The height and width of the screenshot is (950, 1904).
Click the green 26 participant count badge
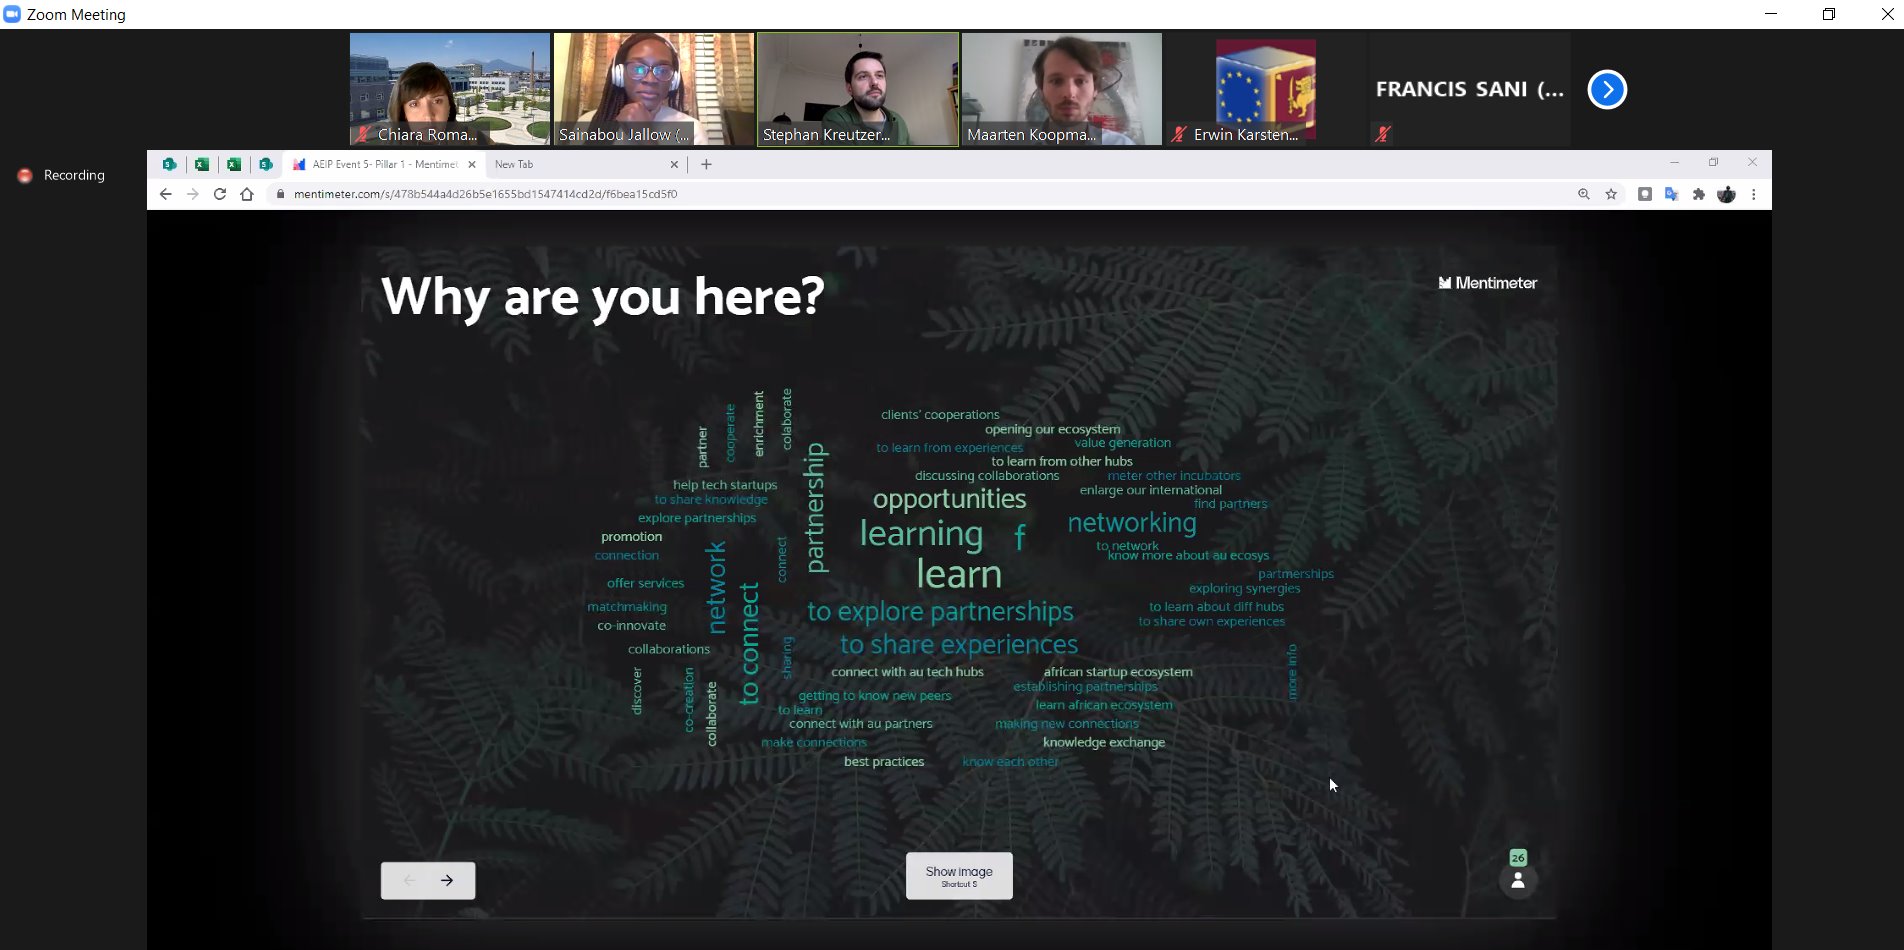(x=1518, y=858)
